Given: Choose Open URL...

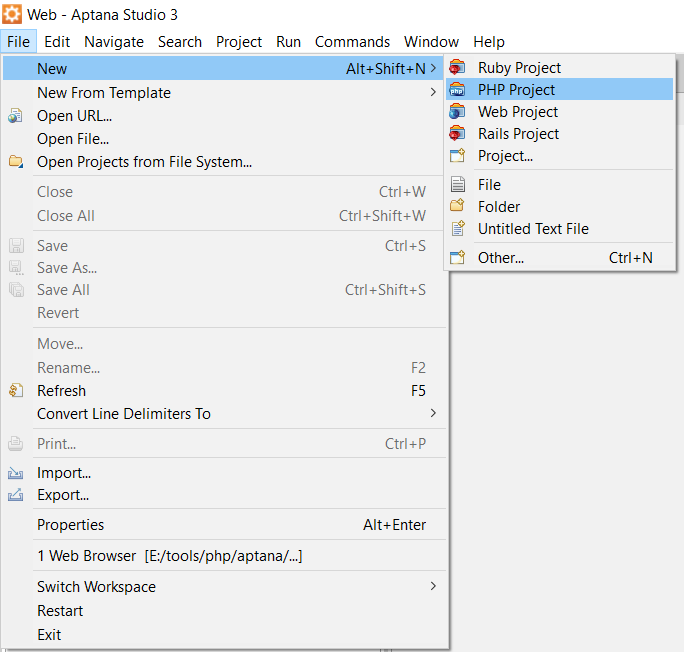Looking at the screenshot, I should (x=223, y=116).
